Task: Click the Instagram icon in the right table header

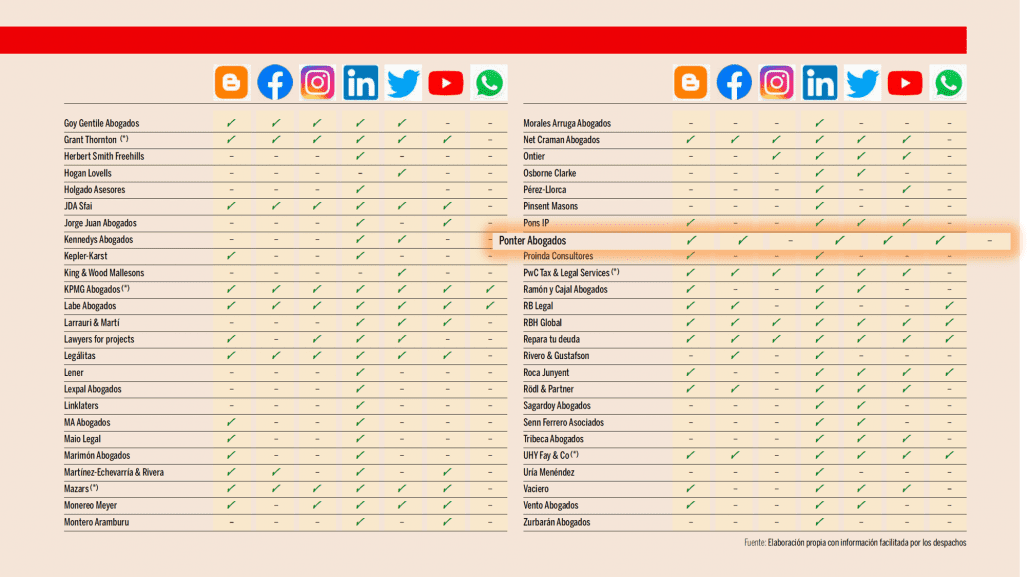Action: pyautogui.click(x=777, y=83)
